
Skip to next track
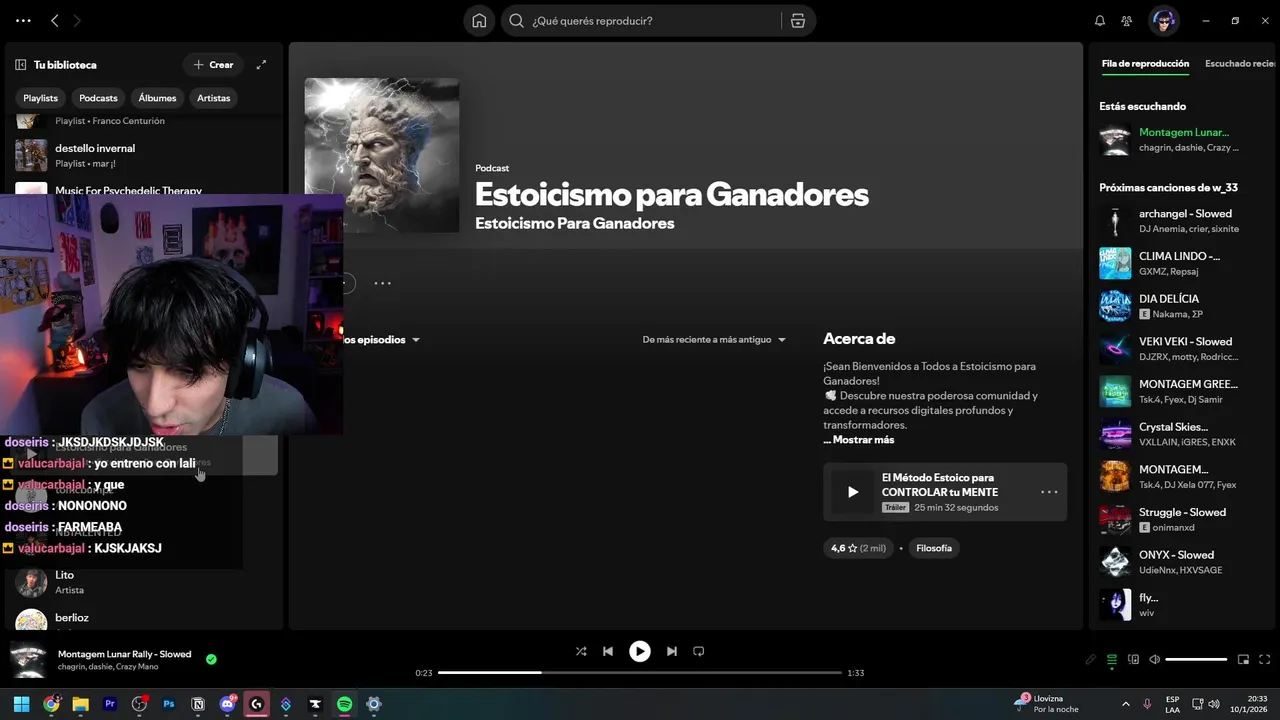pyautogui.click(x=672, y=651)
